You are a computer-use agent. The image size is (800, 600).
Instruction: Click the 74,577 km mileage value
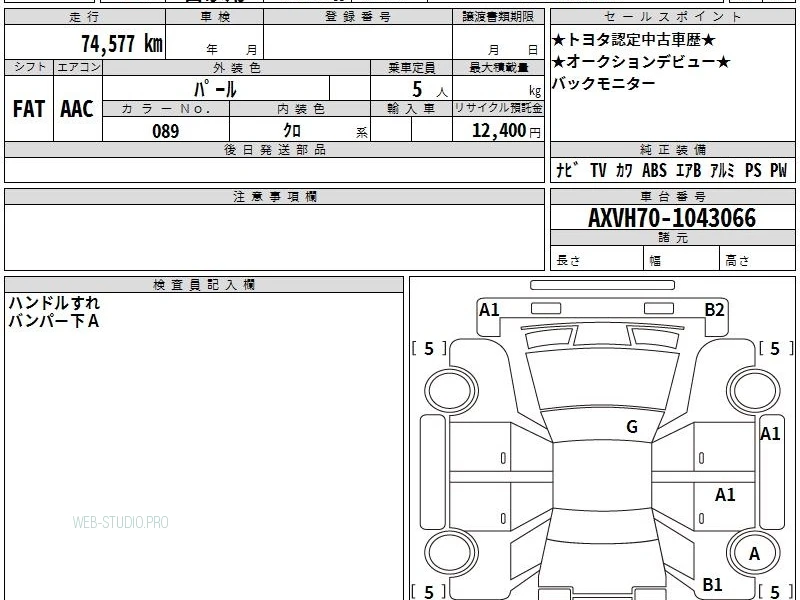121,44
